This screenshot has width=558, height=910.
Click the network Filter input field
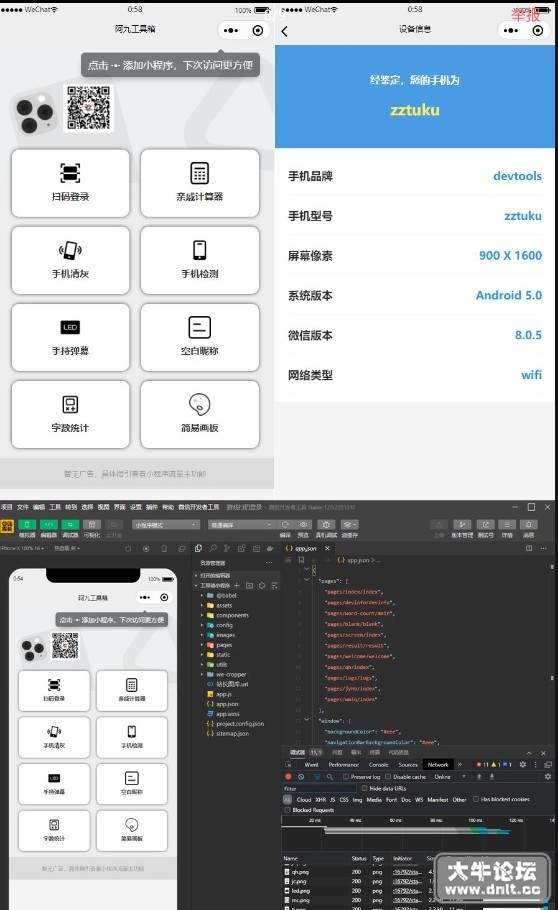coord(319,788)
